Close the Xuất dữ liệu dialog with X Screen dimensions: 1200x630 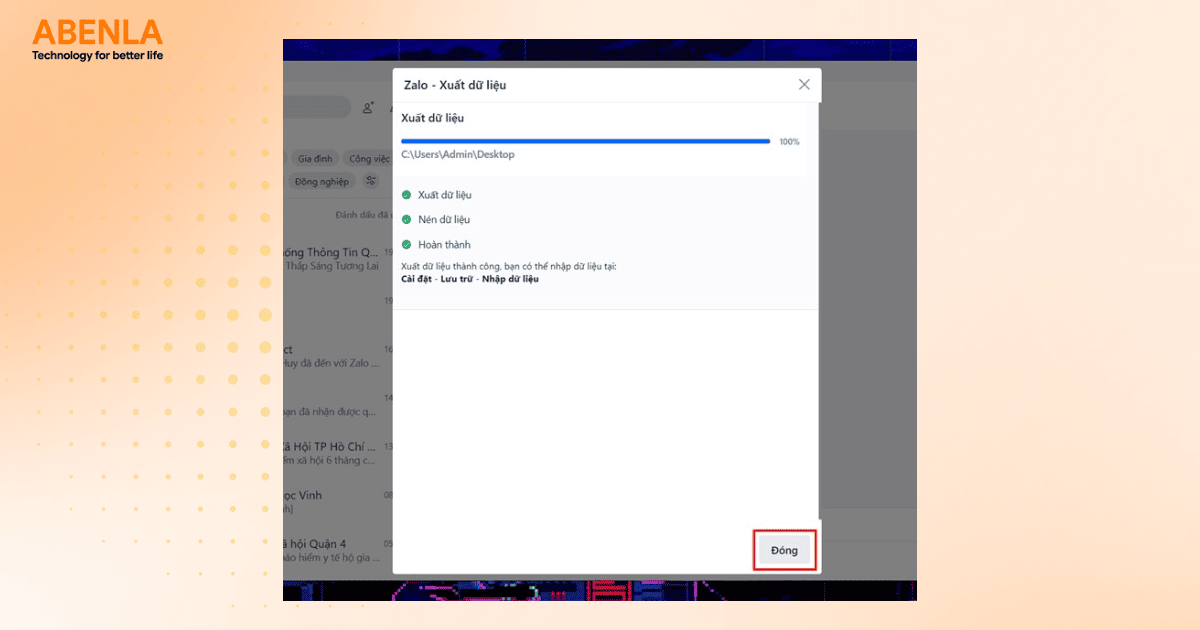coord(804,84)
